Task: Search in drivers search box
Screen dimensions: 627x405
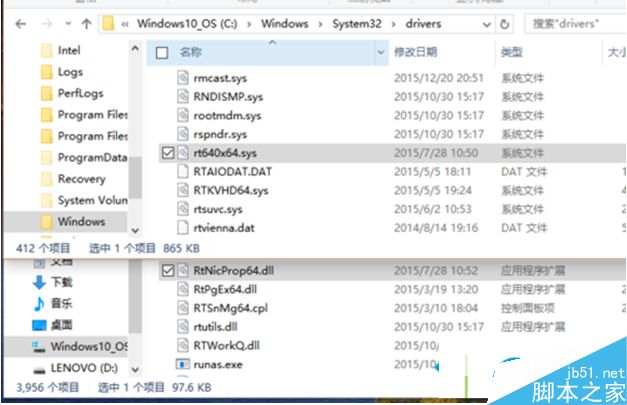Action: click(575, 24)
